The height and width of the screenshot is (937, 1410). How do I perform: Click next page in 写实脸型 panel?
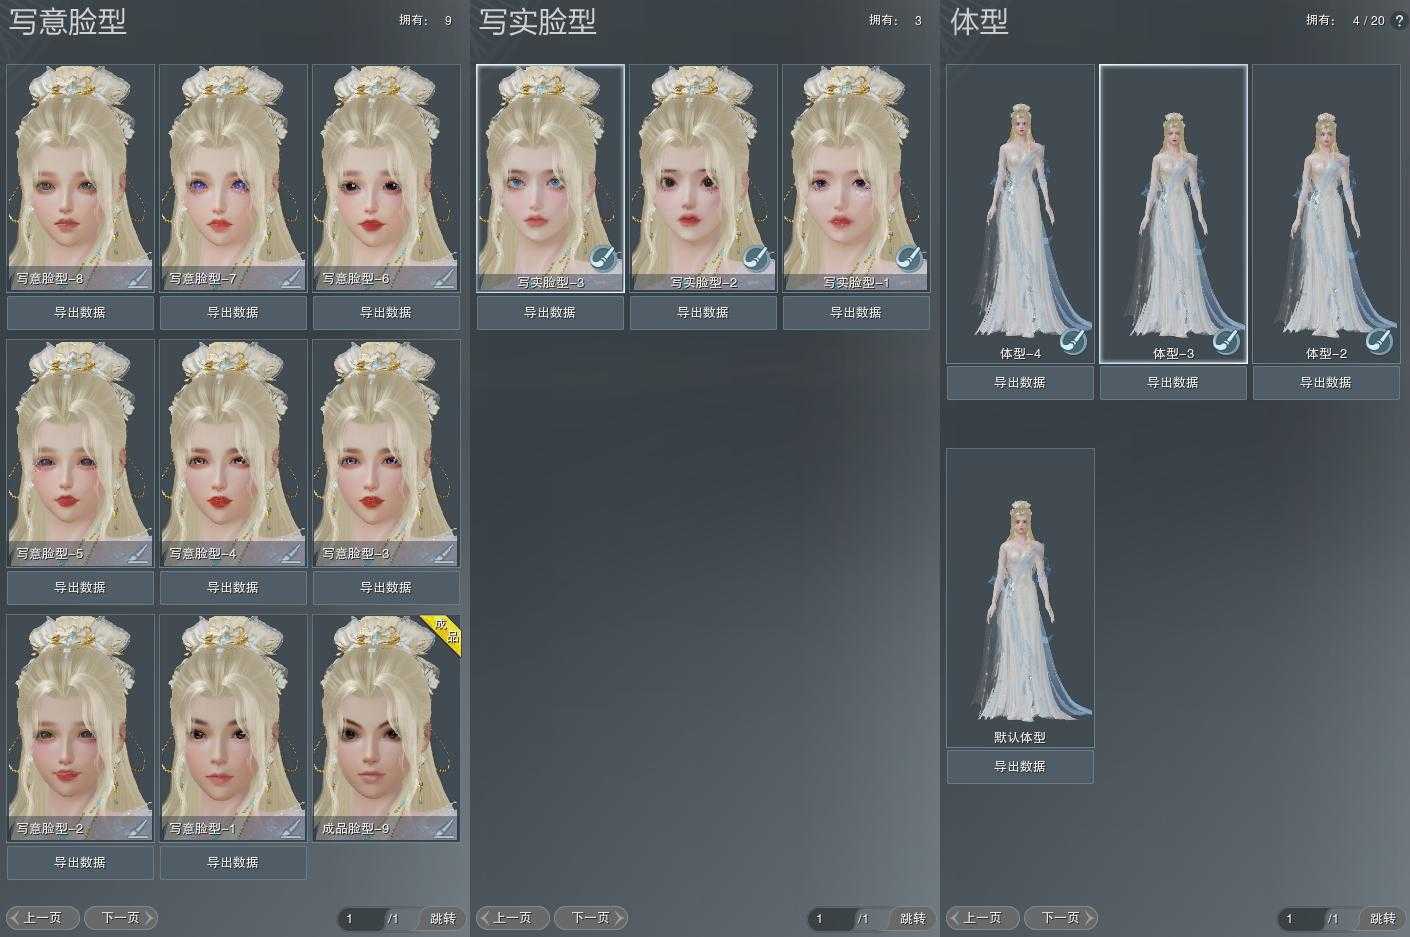pyautogui.click(x=590, y=918)
